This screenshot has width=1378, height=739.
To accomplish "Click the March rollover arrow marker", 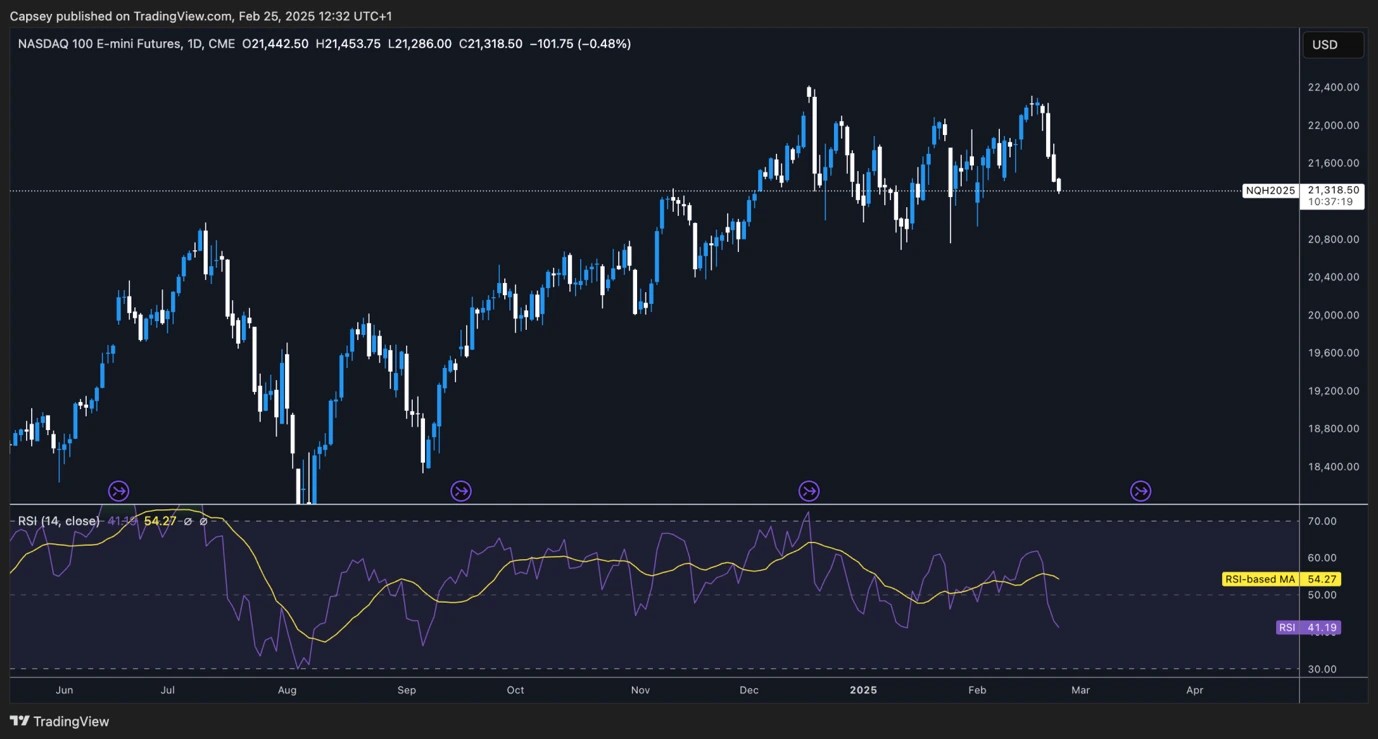I will pos(1140,491).
